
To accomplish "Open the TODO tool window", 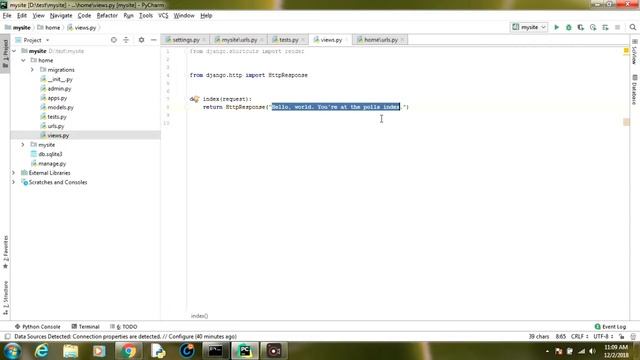I will [x=124, y=327].
